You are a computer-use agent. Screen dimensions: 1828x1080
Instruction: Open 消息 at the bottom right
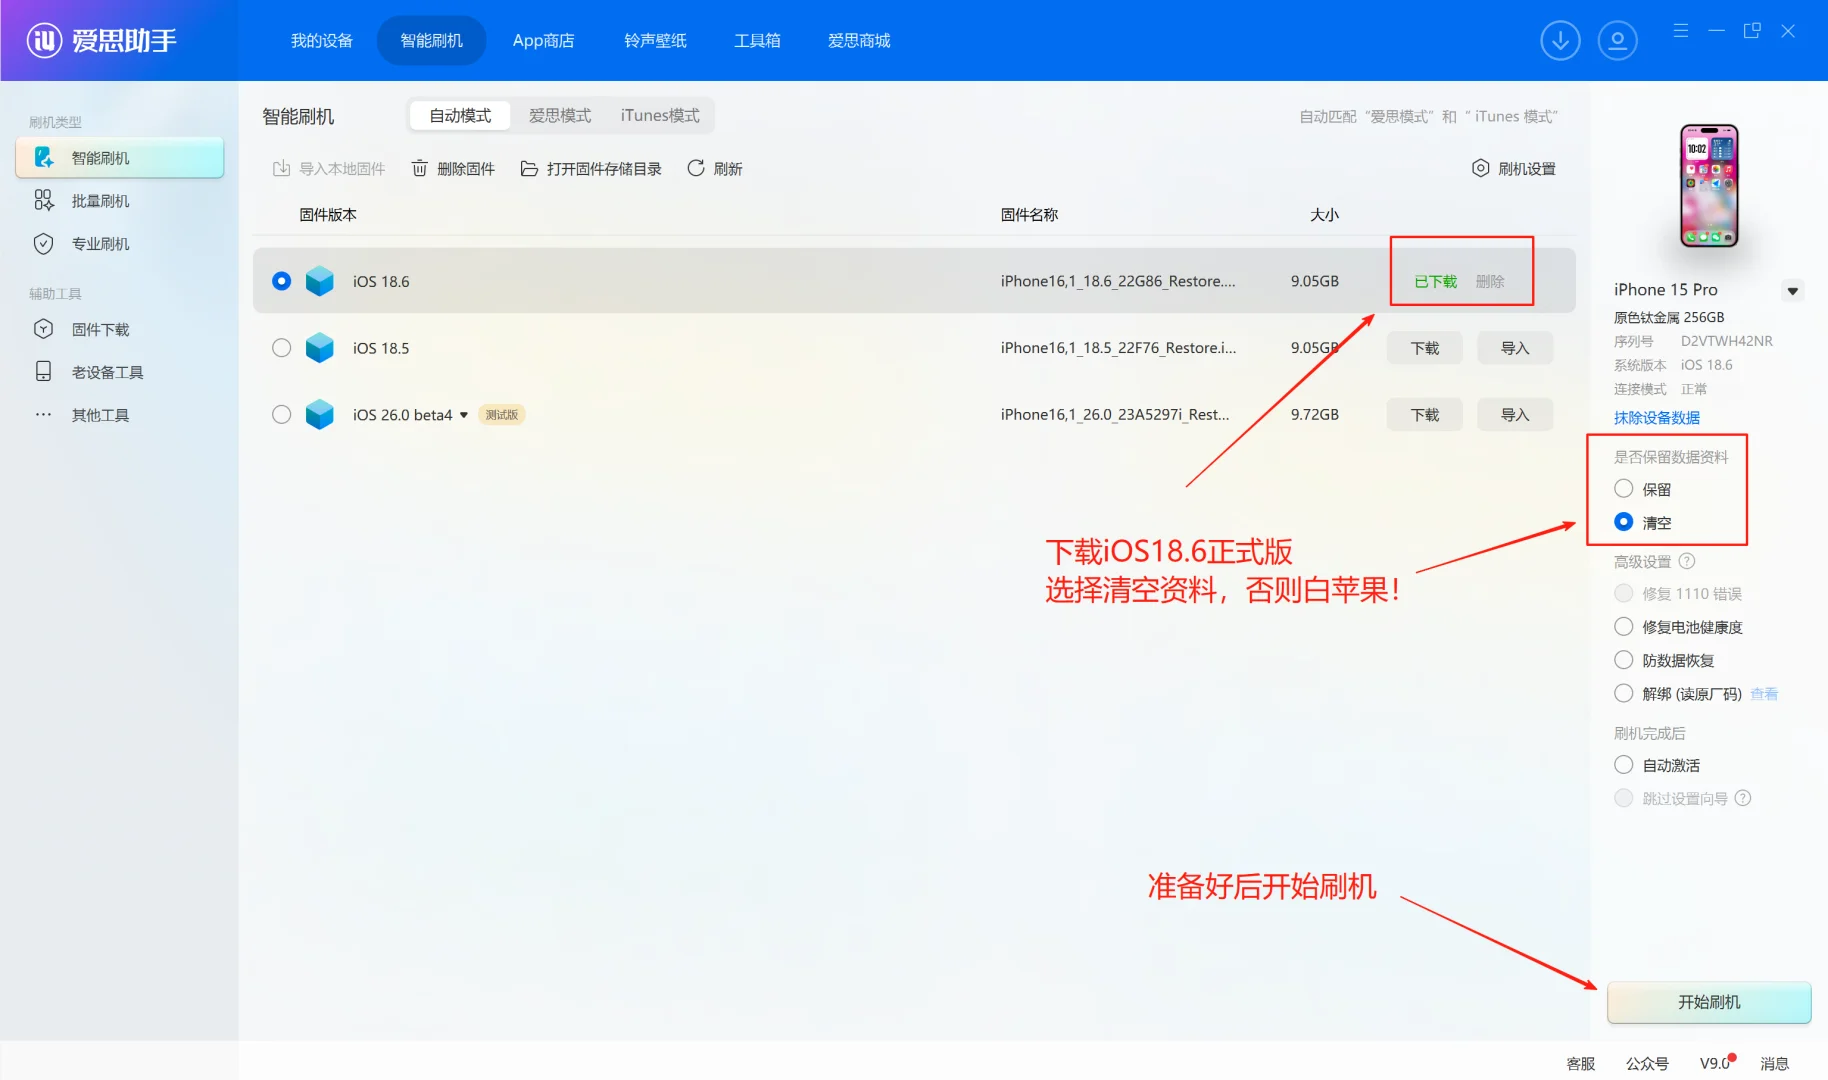(1775, 1063)
